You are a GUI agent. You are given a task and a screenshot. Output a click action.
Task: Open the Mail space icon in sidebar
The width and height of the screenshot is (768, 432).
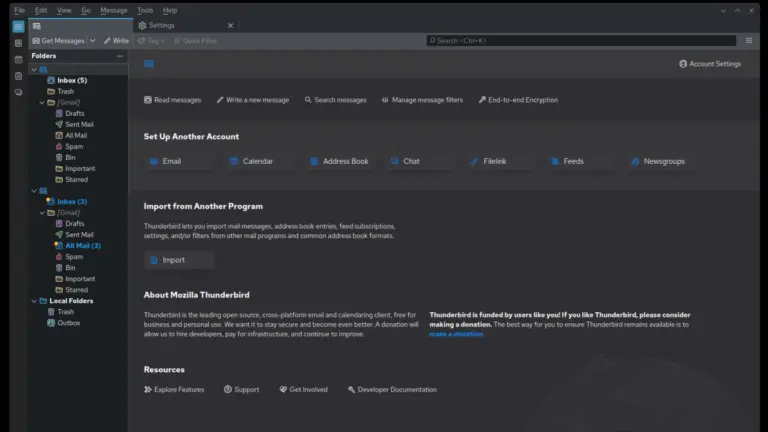coord(18,26)
